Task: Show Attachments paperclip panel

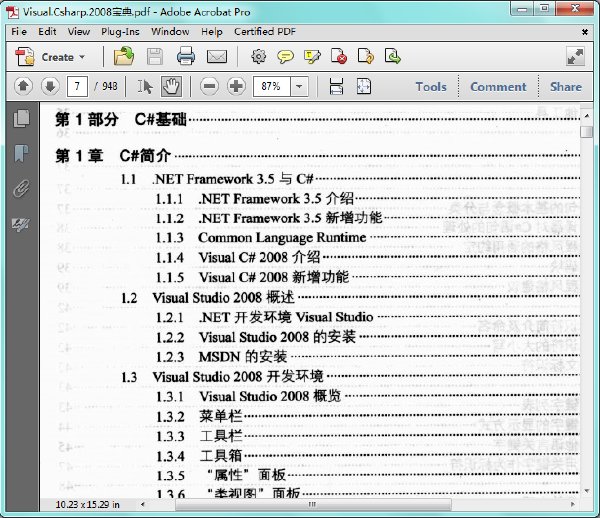Action: pos(21,189)
